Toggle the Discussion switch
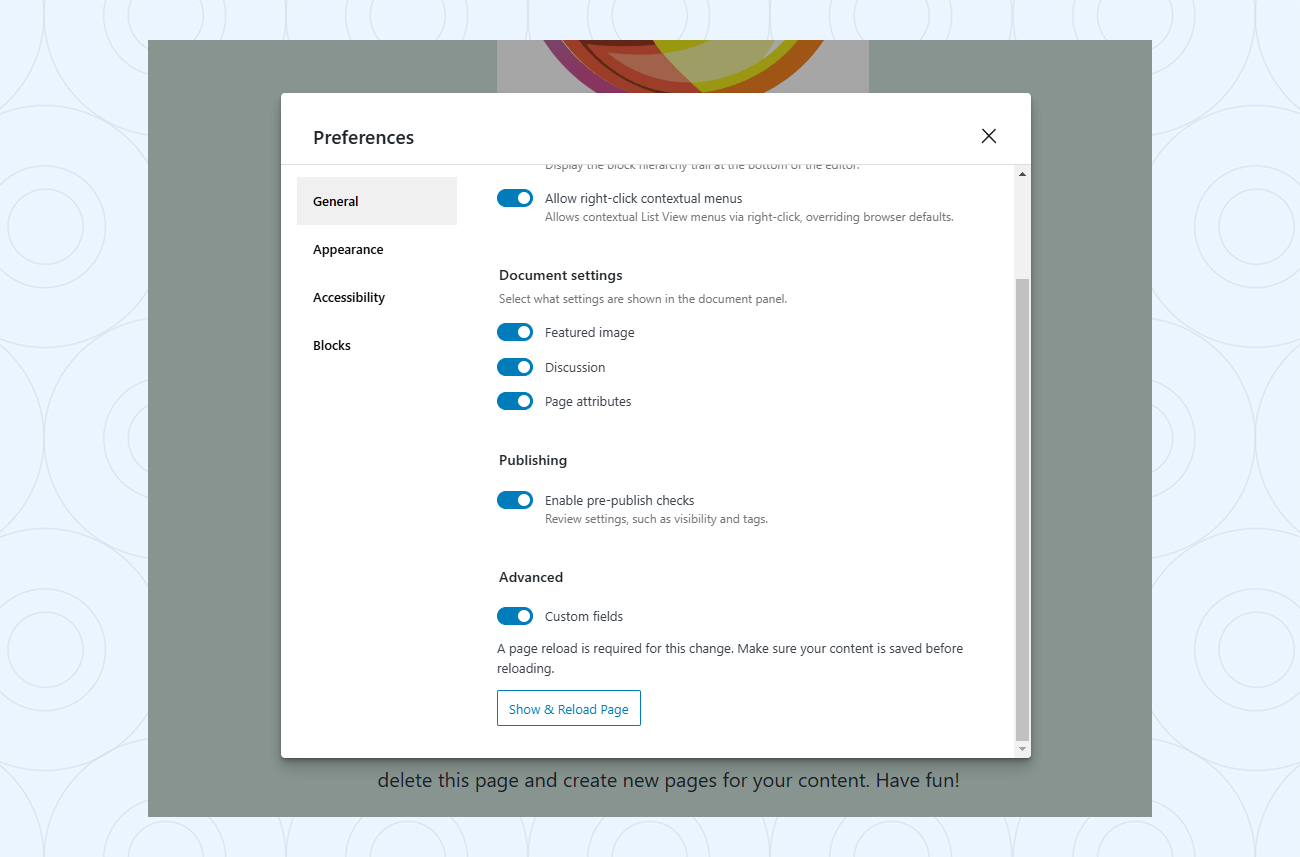This screenshot has height=857, width=1300. pos(515,367)
